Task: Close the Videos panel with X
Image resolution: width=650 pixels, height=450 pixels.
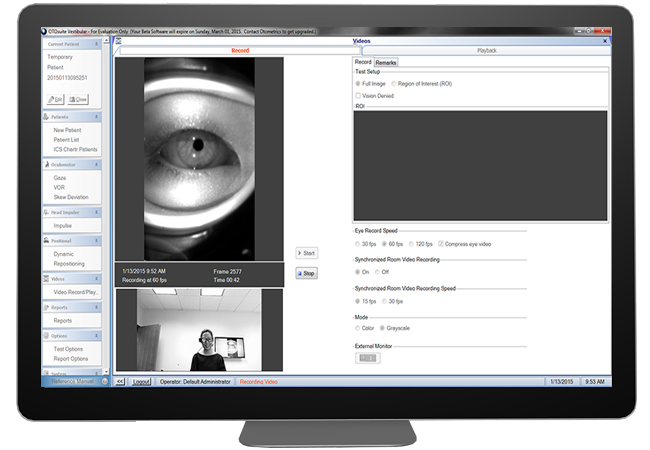Action: [605, 41]
